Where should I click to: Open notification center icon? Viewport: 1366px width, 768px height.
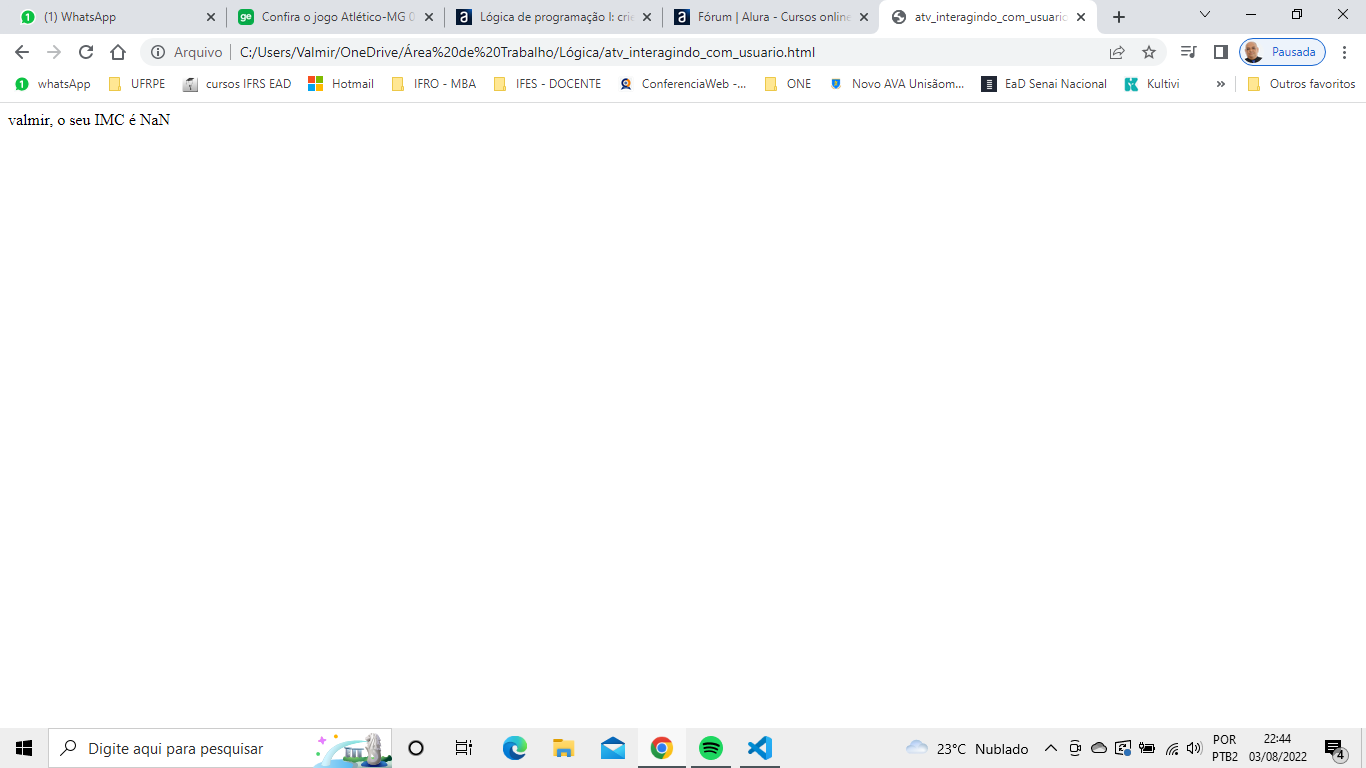(1334, 749)
